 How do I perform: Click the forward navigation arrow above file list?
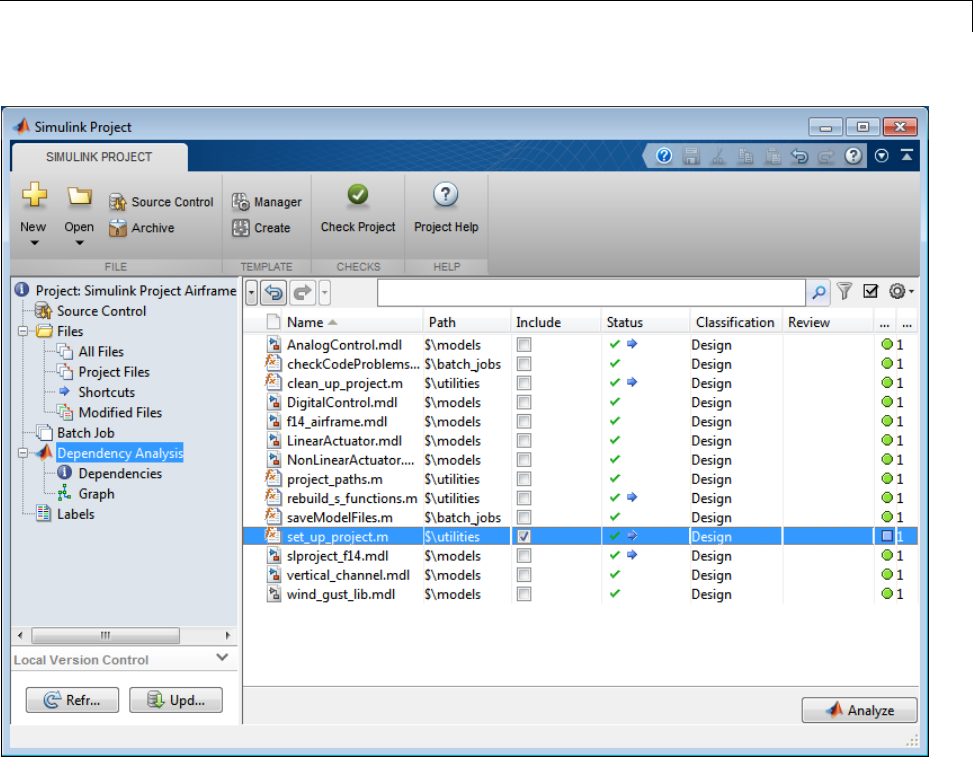tap(302, 292)
